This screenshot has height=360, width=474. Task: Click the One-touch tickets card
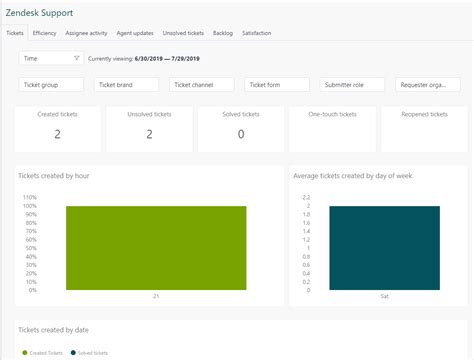(333, 129)
